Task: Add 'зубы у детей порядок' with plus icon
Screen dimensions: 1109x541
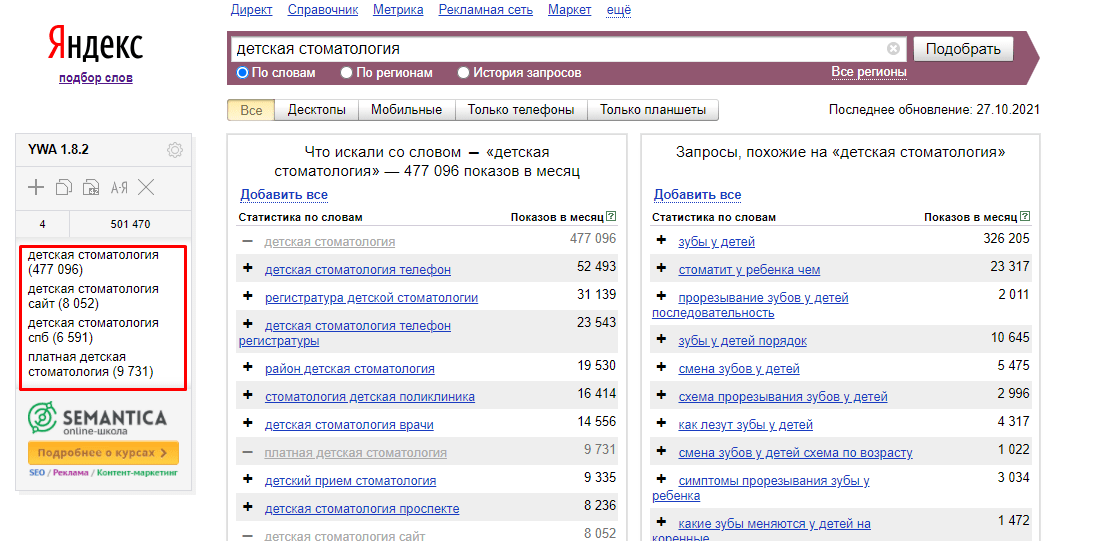Action: [661, 339]
